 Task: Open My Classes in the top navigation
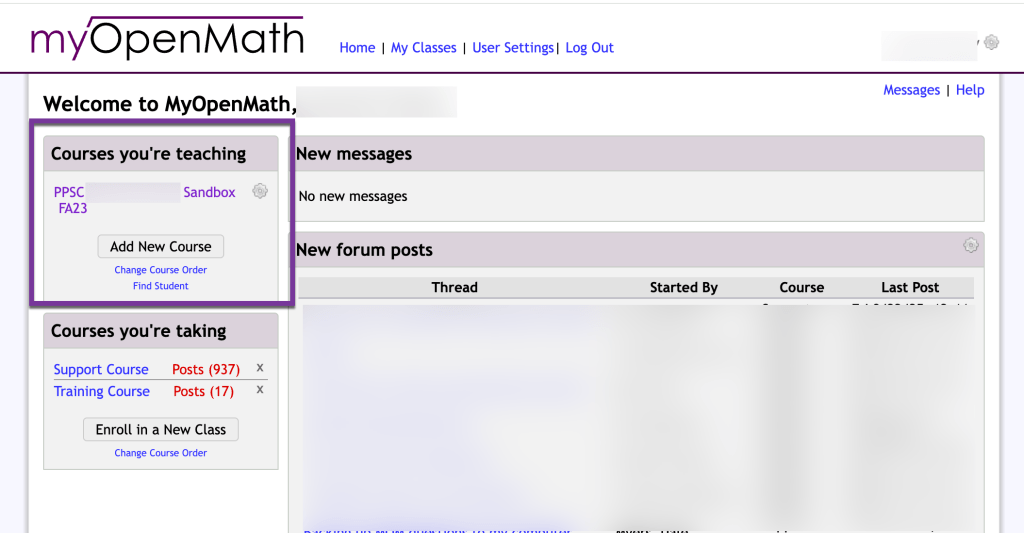point(423,48)
